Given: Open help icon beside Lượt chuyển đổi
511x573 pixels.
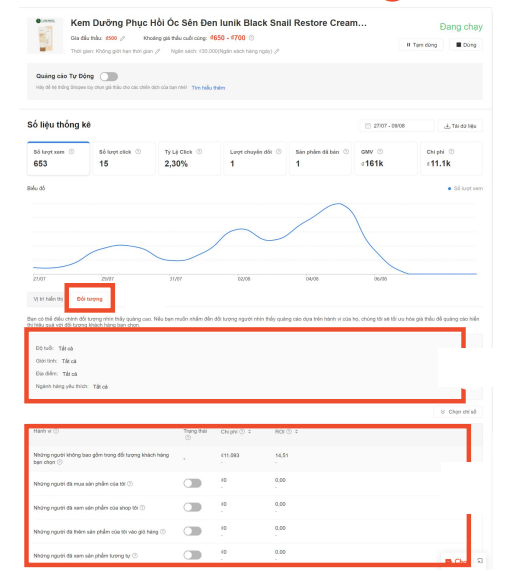Looking at the screenshot, I should [279, 152].
